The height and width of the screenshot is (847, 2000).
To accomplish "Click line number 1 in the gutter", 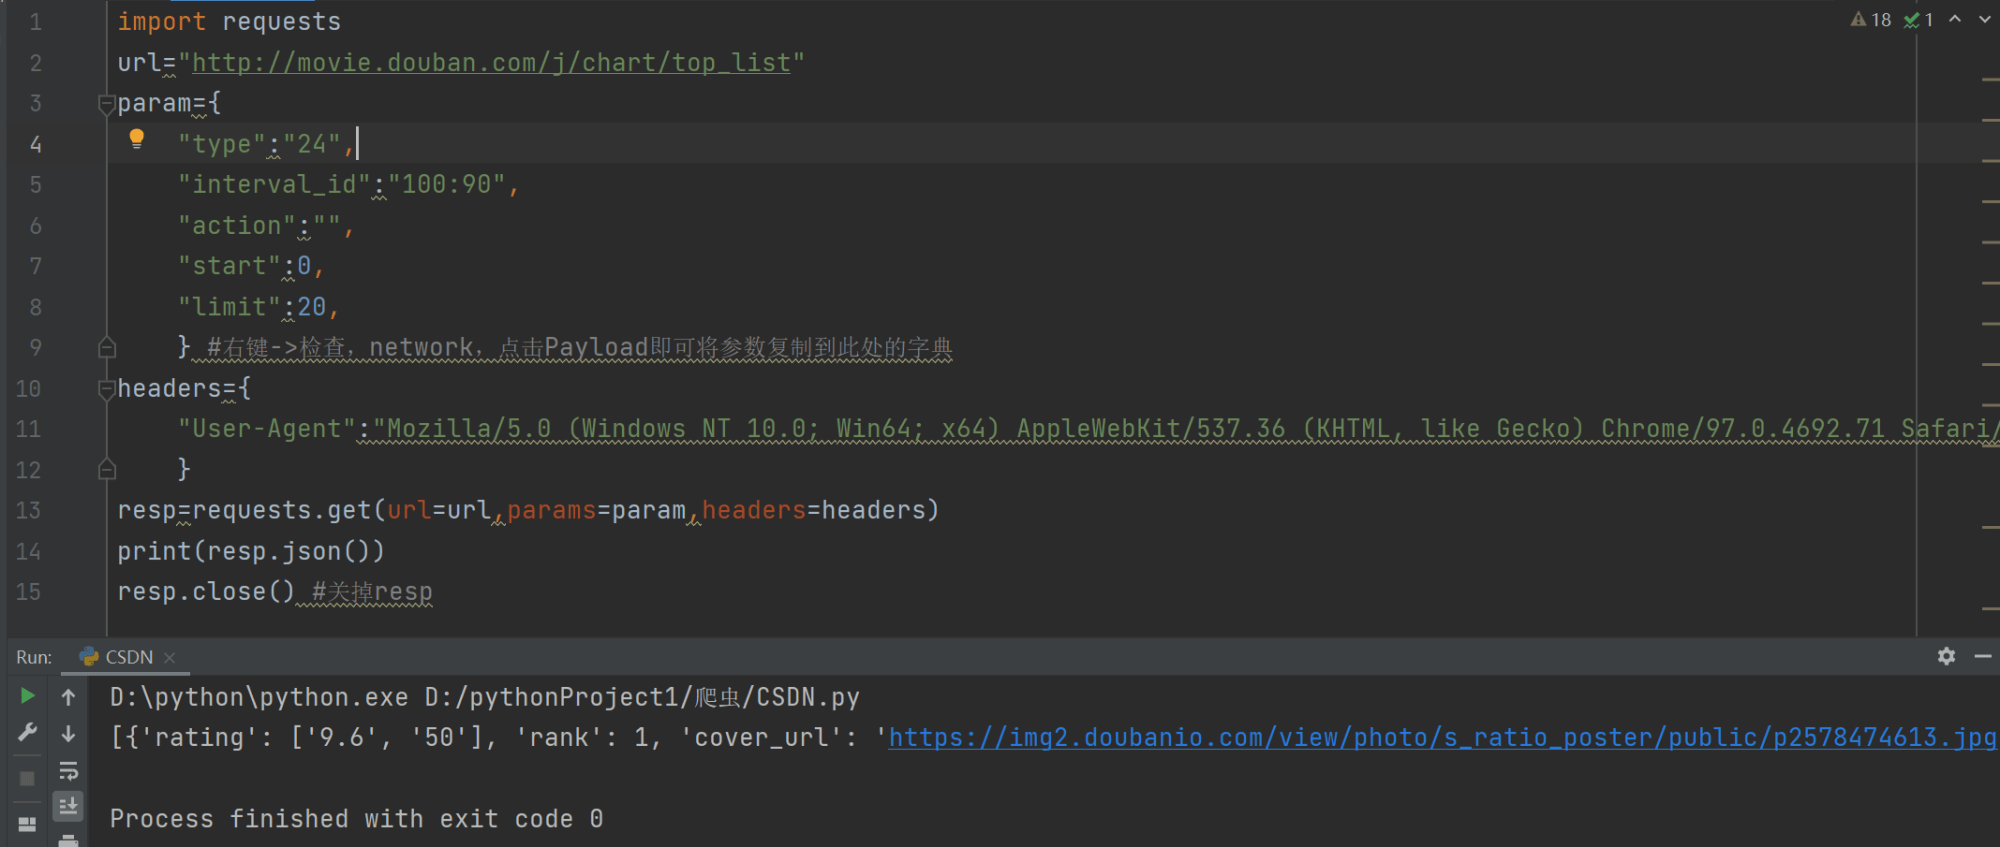I will click(x=35, y=22).
